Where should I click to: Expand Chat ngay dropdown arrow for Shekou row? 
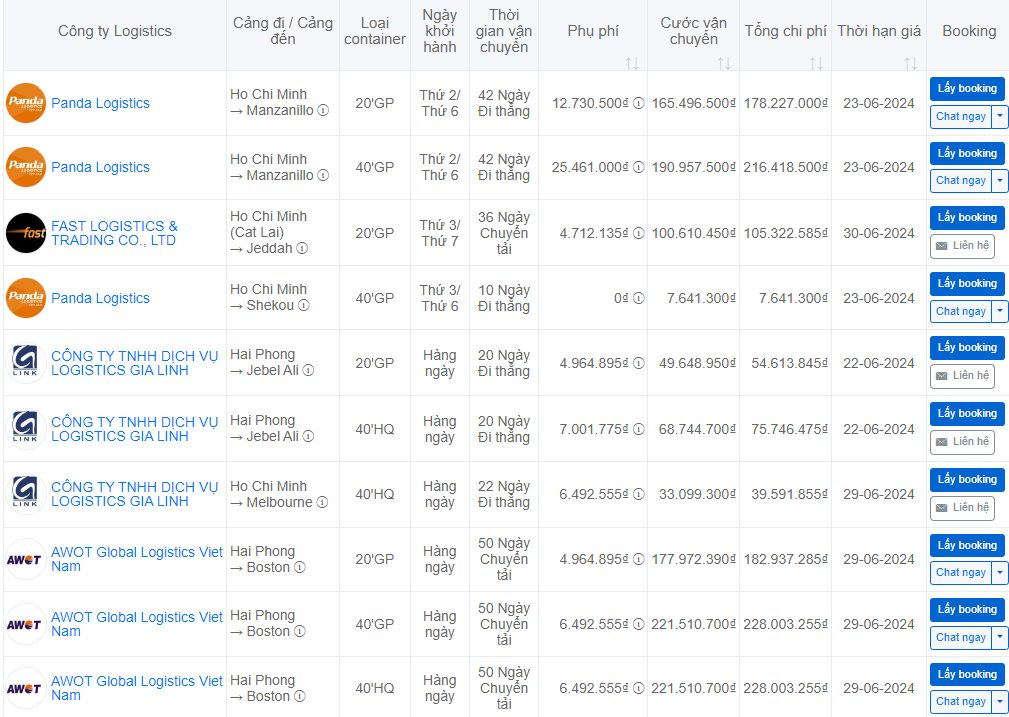1000,311
